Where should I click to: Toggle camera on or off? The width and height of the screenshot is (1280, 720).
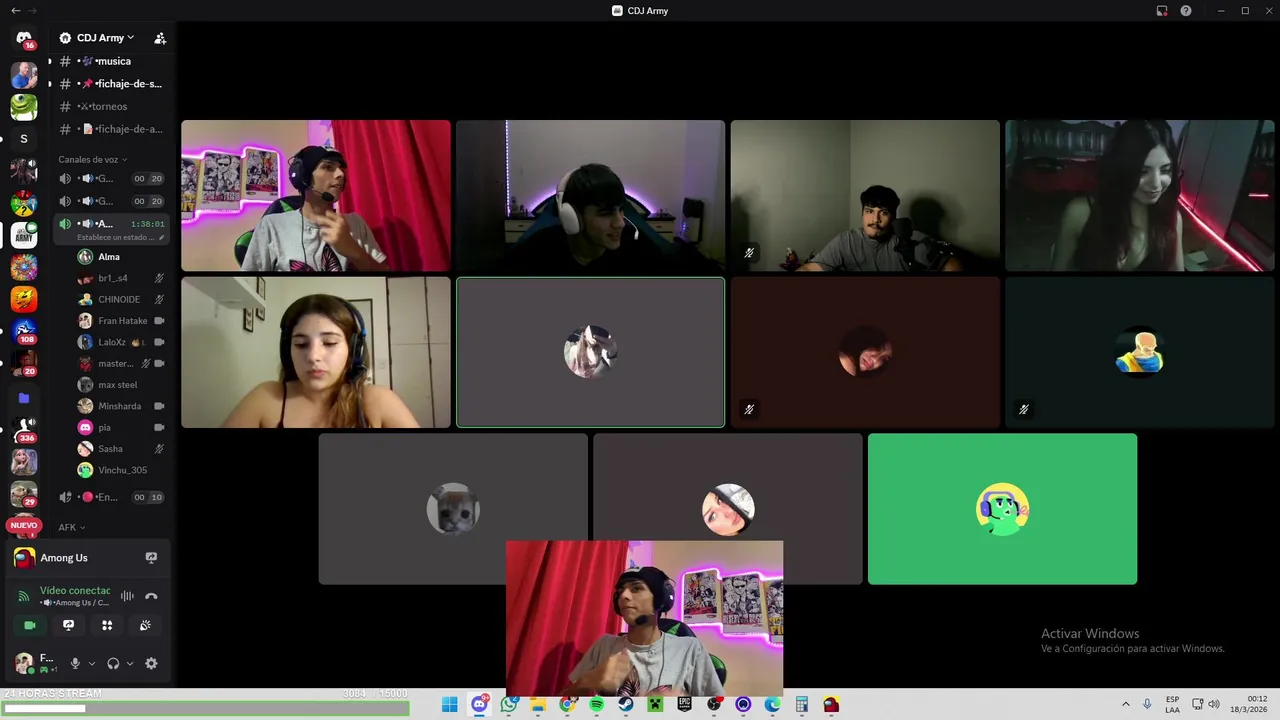coord(30,625)
